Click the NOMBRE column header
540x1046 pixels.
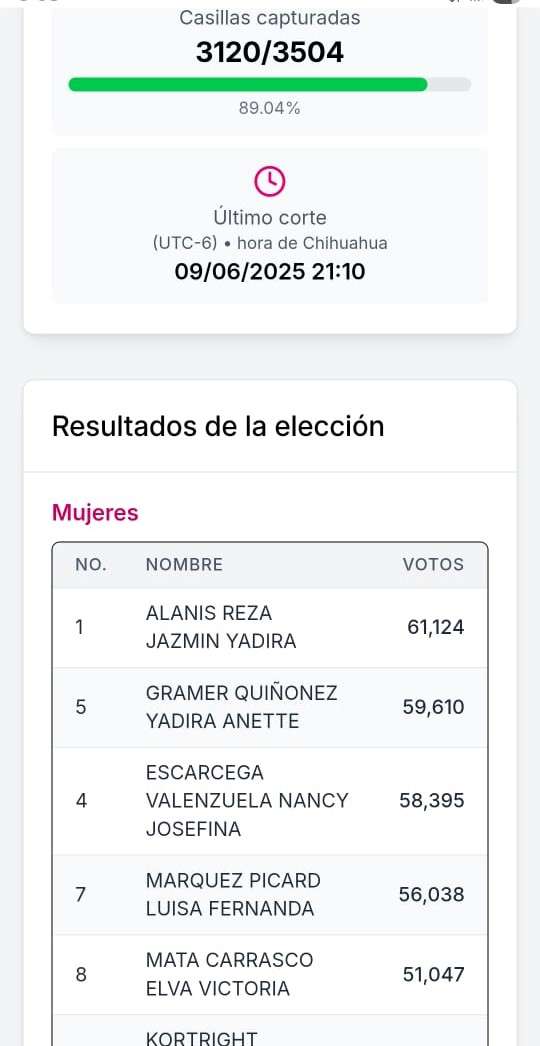coord(184,564)
